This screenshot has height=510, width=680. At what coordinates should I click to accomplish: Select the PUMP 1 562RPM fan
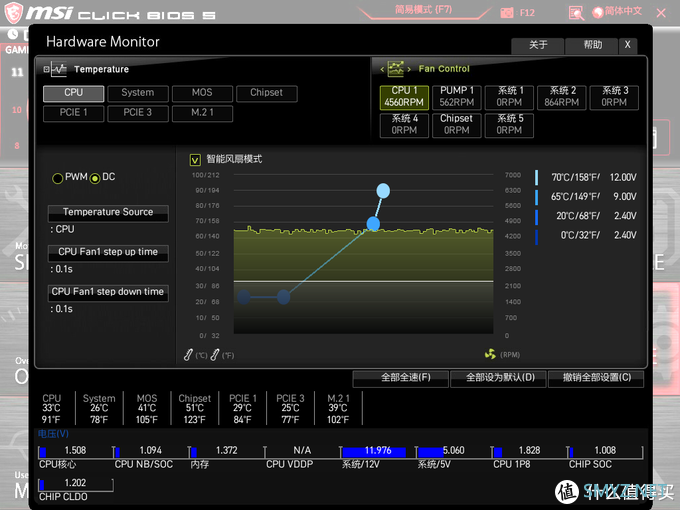tap(457, 97)
